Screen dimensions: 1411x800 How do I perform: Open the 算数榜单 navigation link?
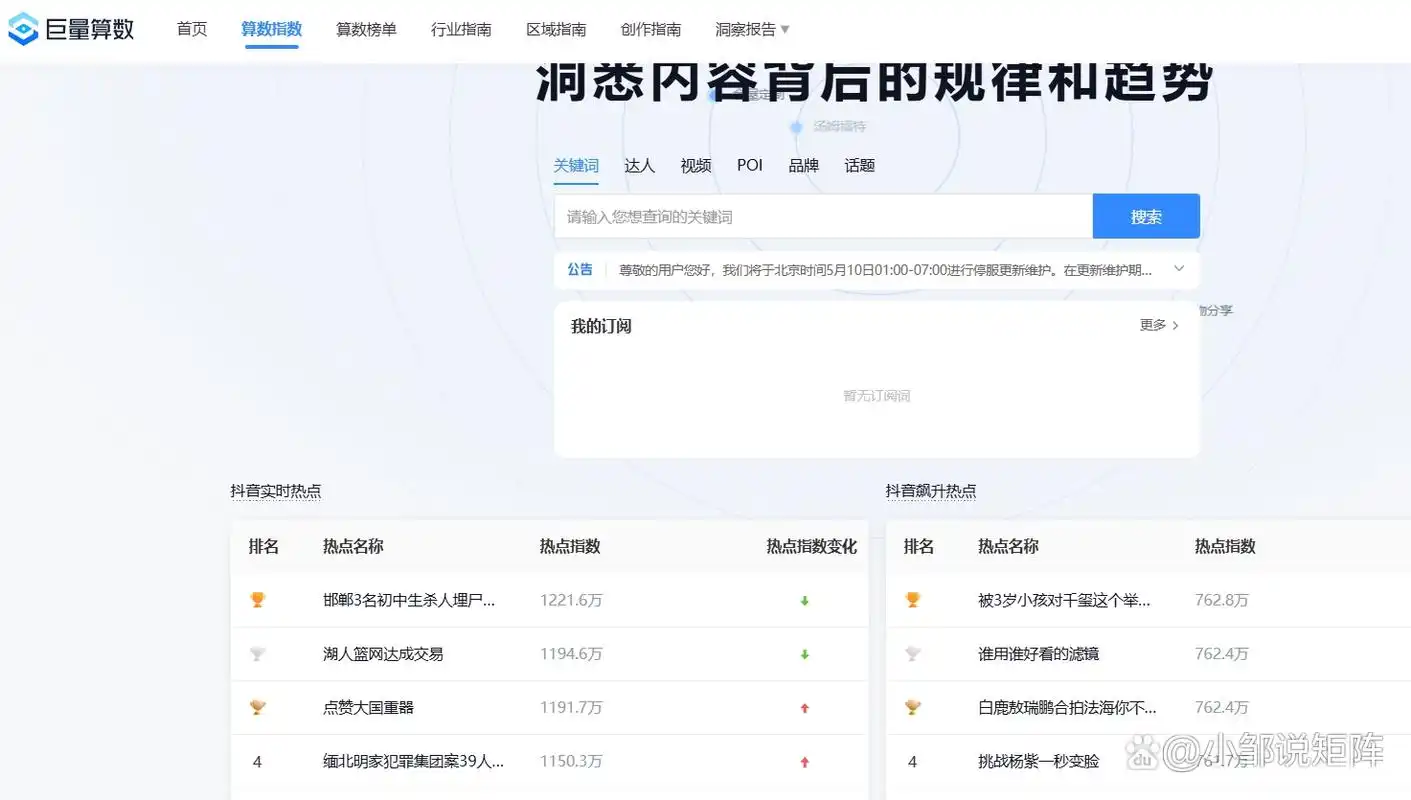pyautogui.click(x=366, y=29)
